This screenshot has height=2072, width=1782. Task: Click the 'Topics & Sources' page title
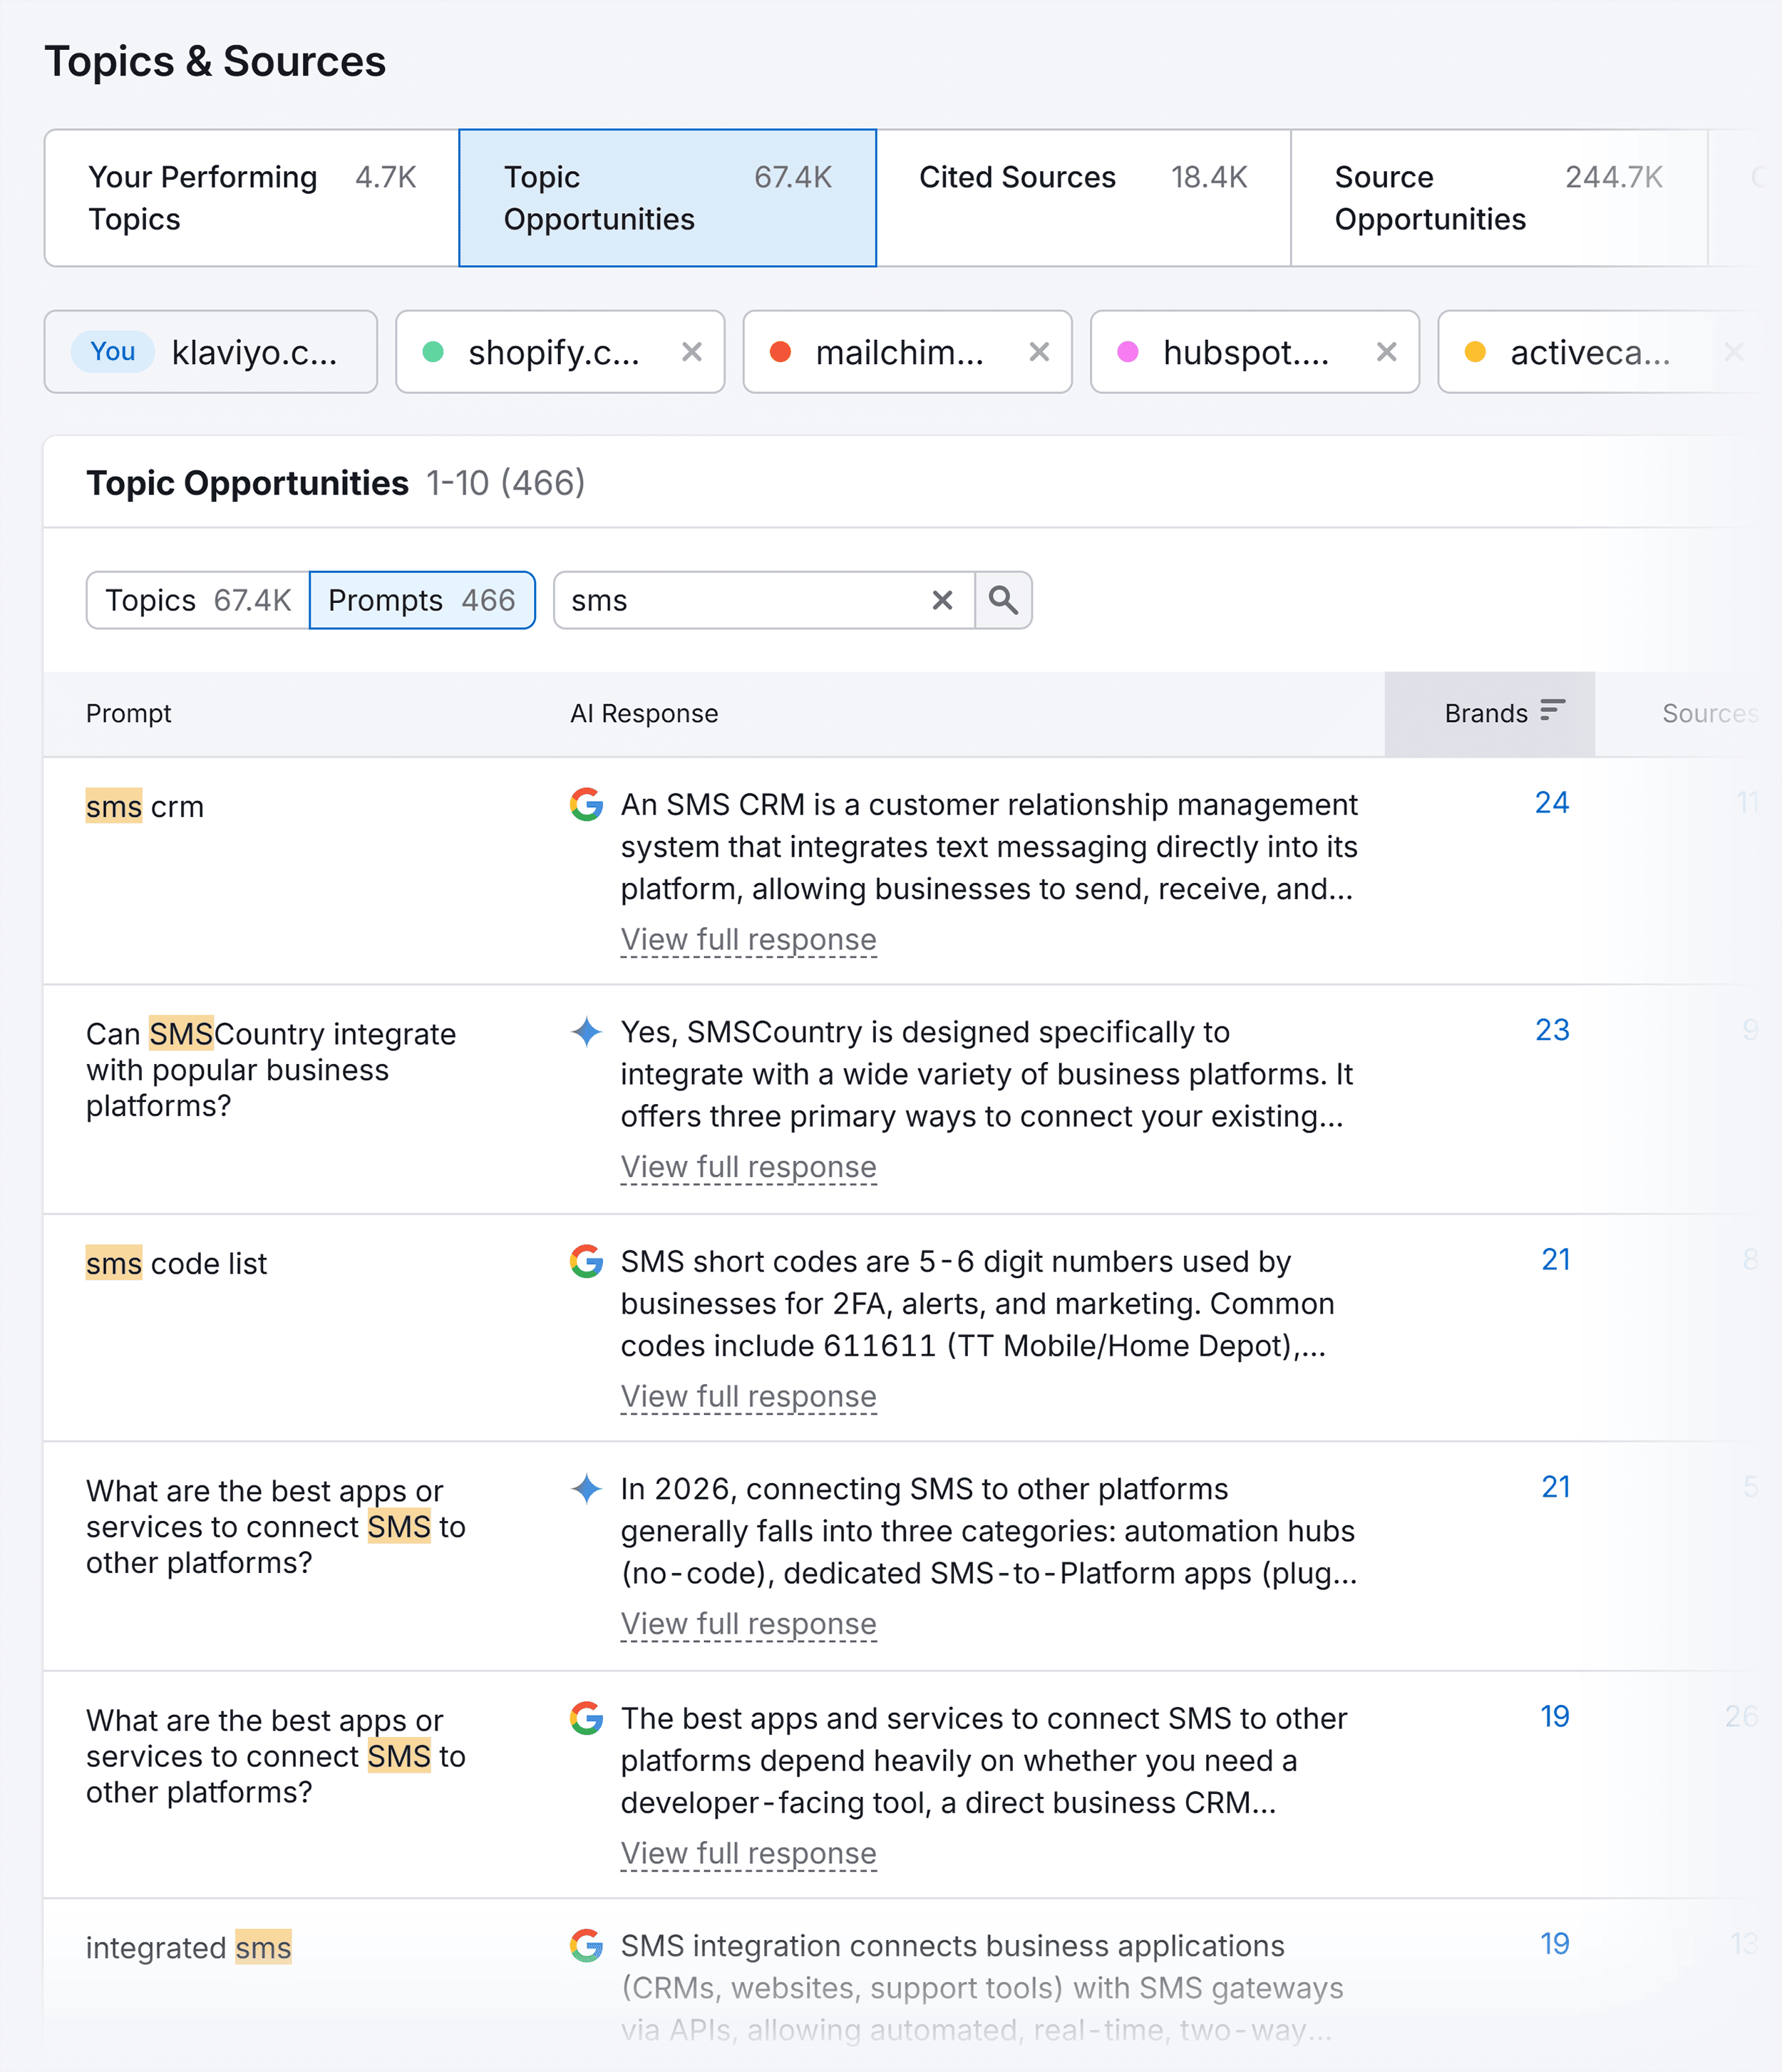(x=215, y=62)
